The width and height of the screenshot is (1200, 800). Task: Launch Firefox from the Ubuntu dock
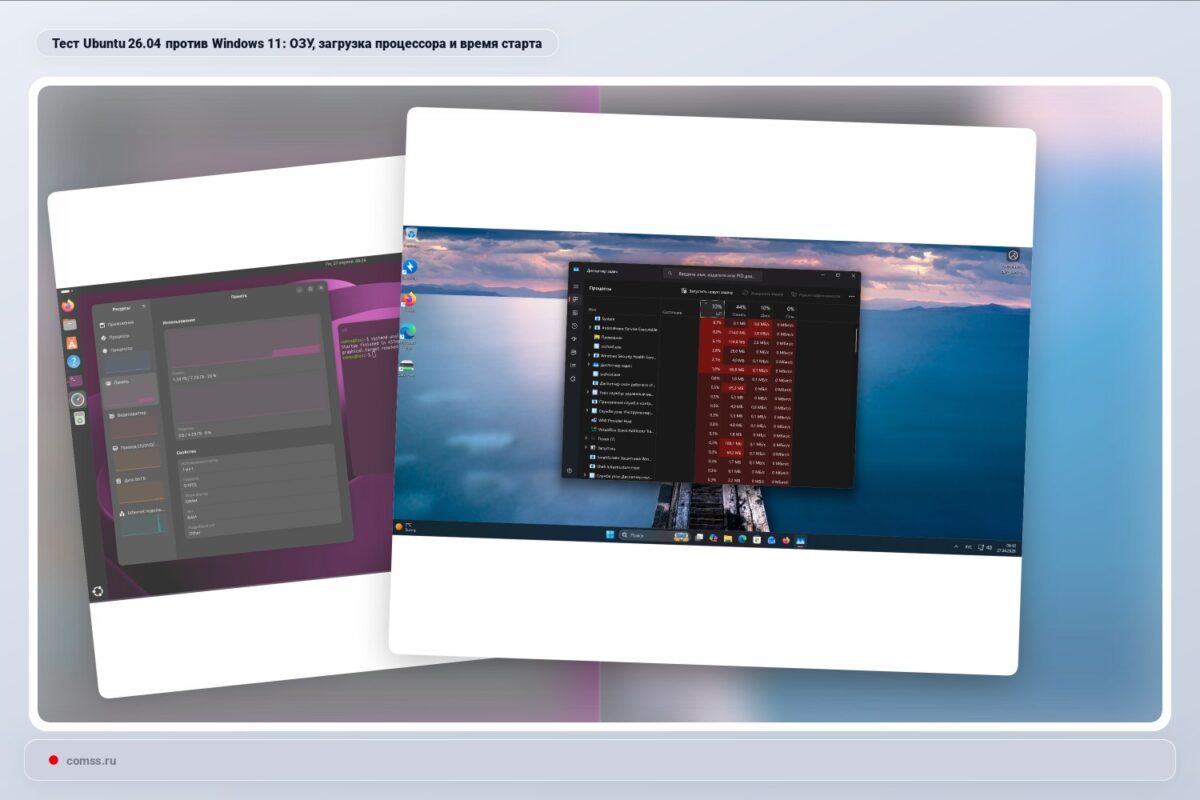68,307
